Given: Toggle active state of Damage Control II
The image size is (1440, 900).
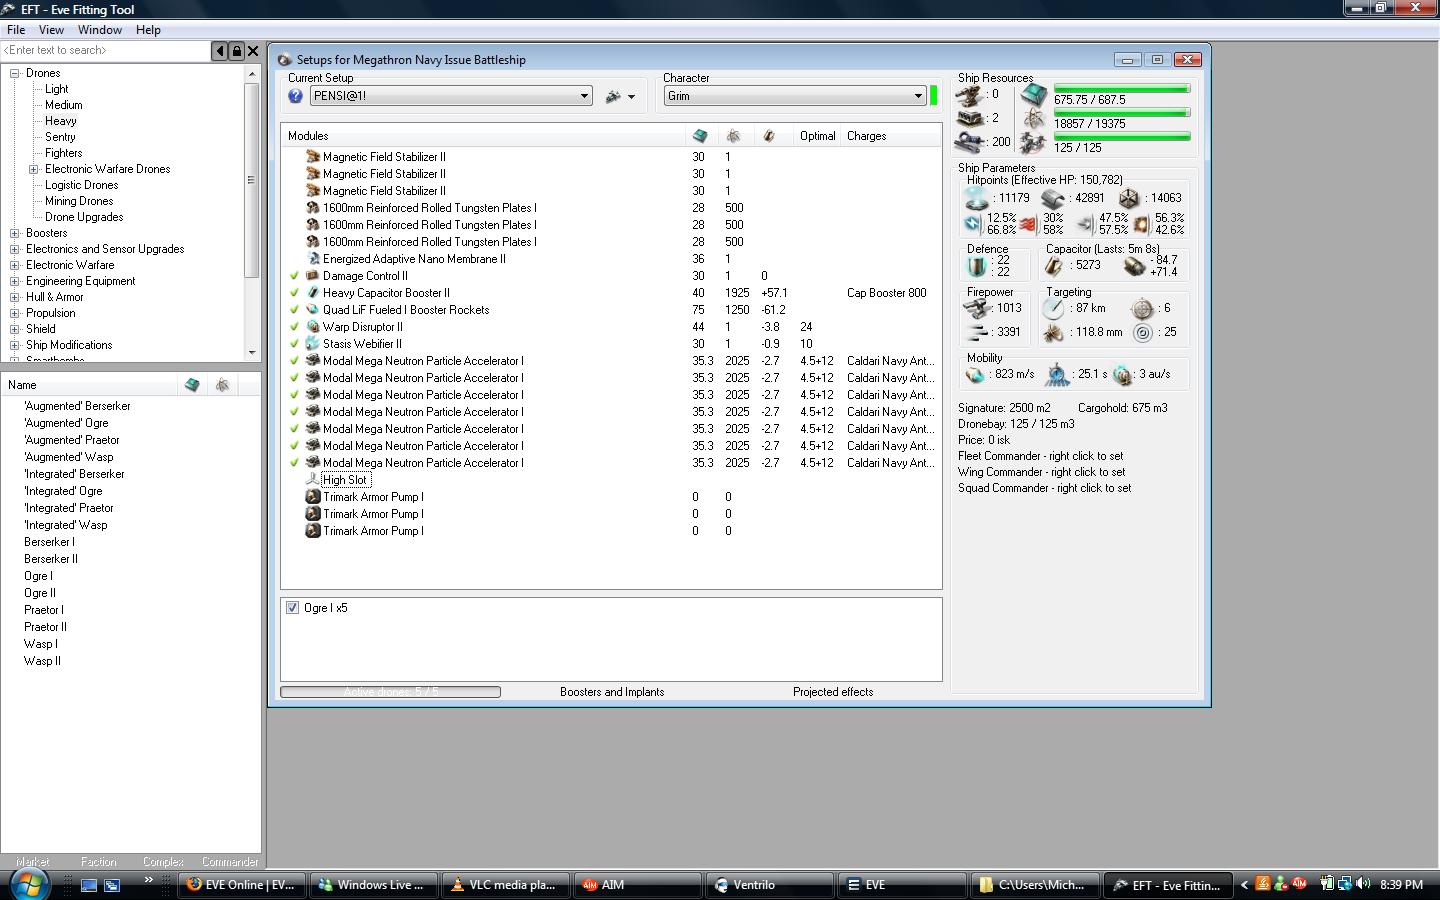Looking at the screenshot, I should click(x=294, y=276).
